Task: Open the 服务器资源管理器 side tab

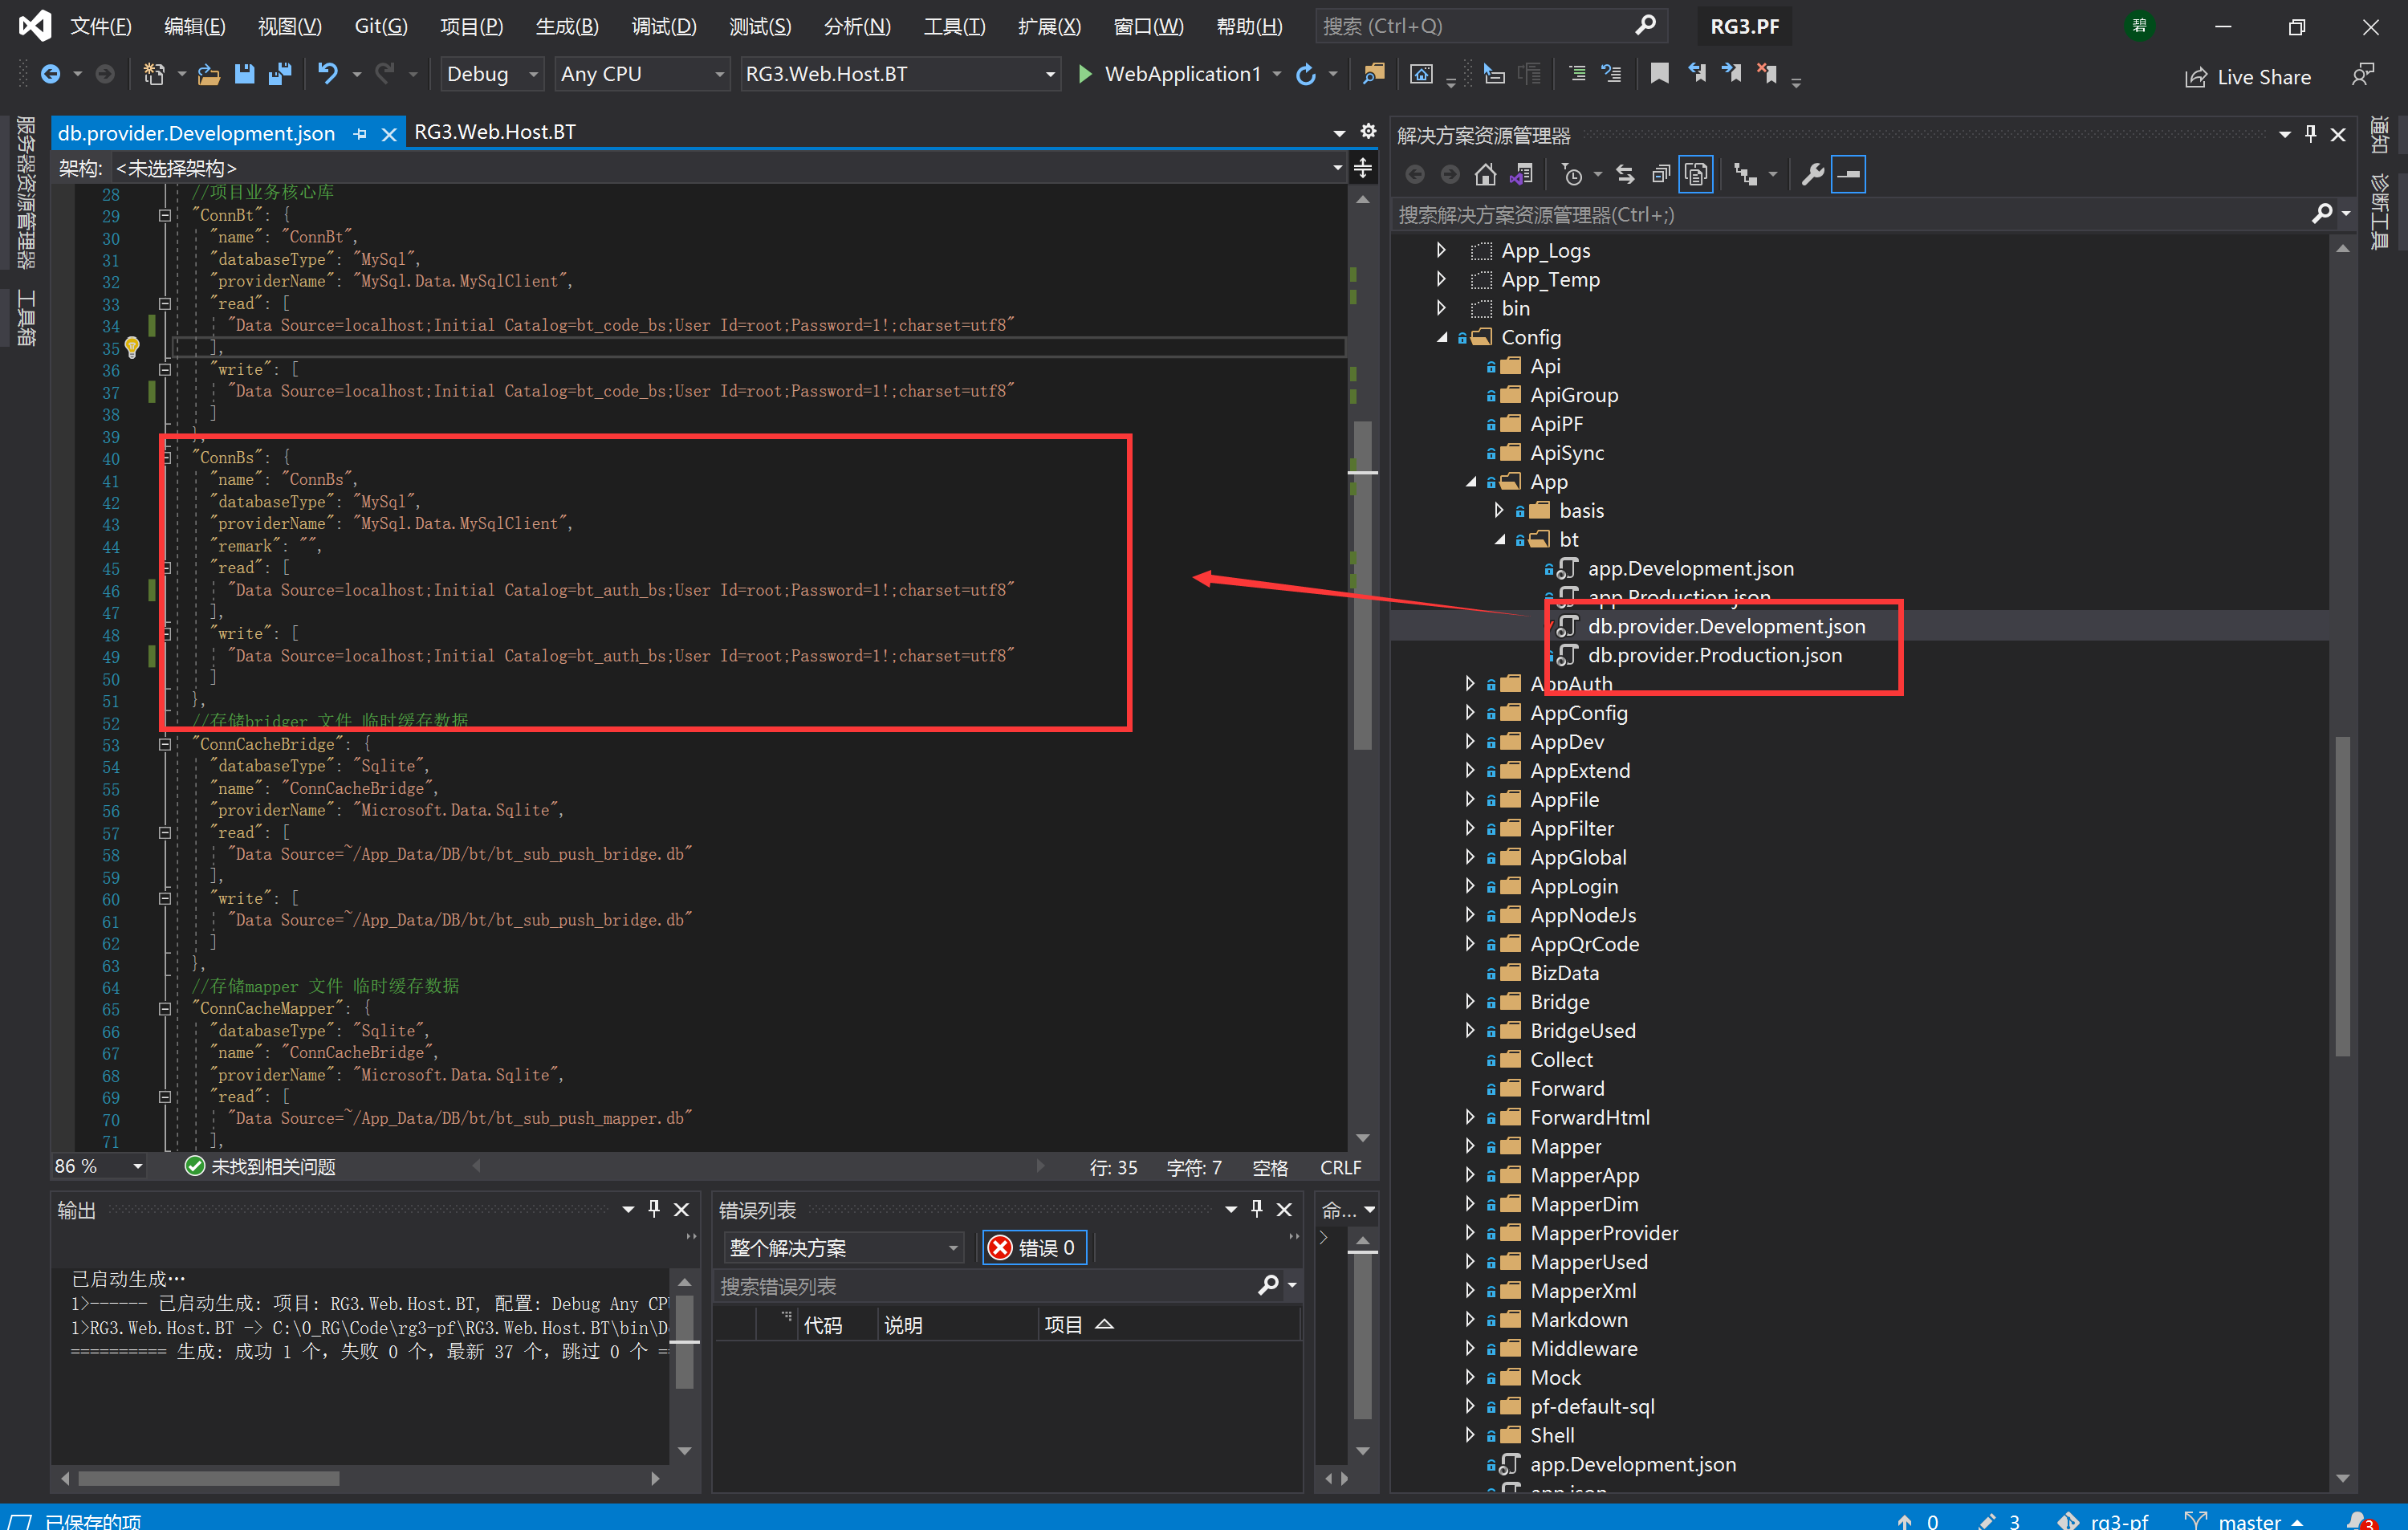Action: pyautogui.click(x=26, y=192)
